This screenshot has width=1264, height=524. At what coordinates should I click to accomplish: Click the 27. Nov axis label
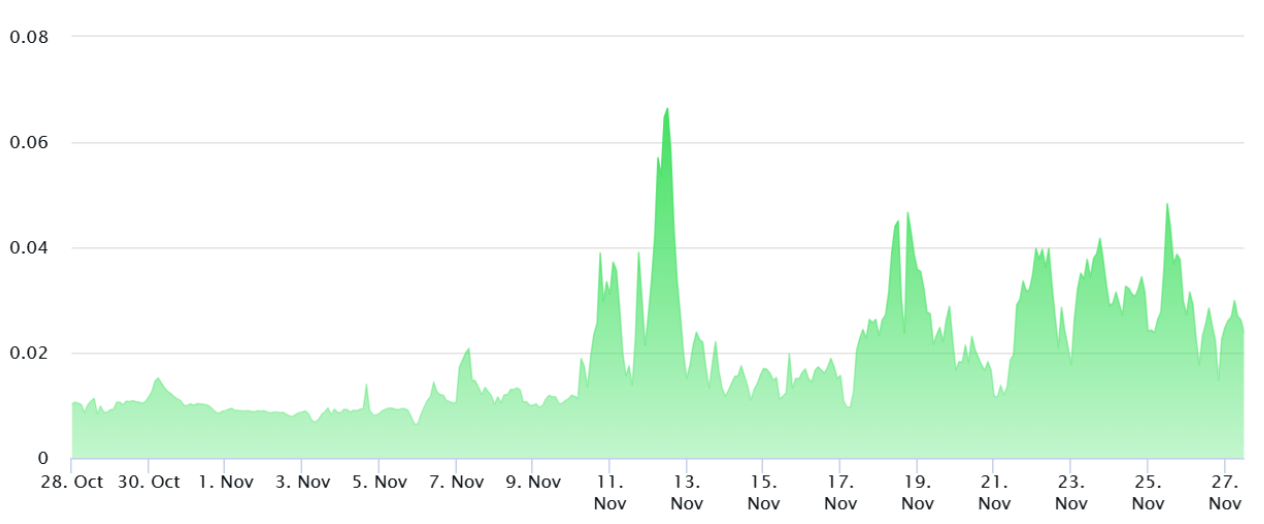pyautogui.click(x=1225, y=492)
